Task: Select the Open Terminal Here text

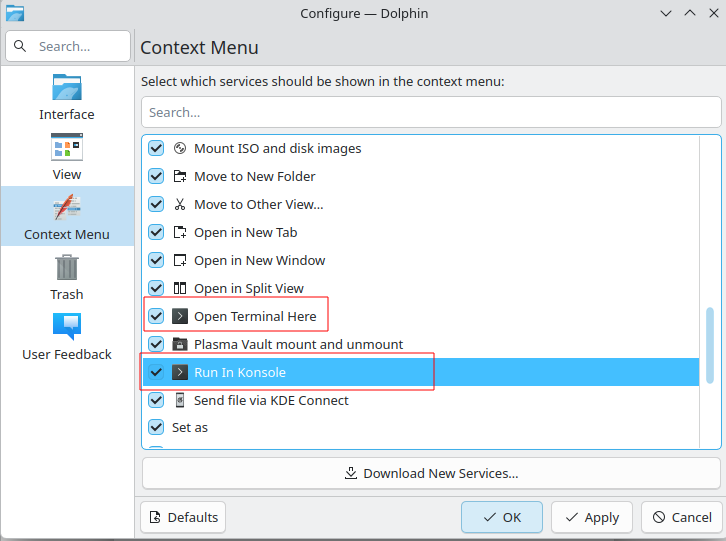Action: point(255,316)
